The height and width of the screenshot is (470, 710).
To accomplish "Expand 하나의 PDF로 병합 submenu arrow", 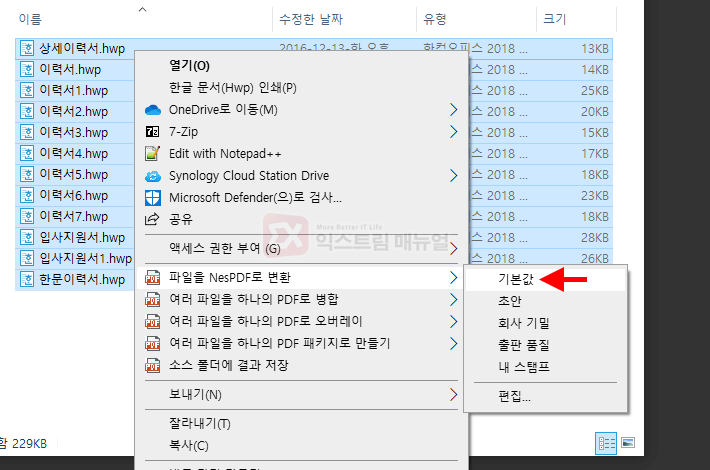I will [453, 299].
